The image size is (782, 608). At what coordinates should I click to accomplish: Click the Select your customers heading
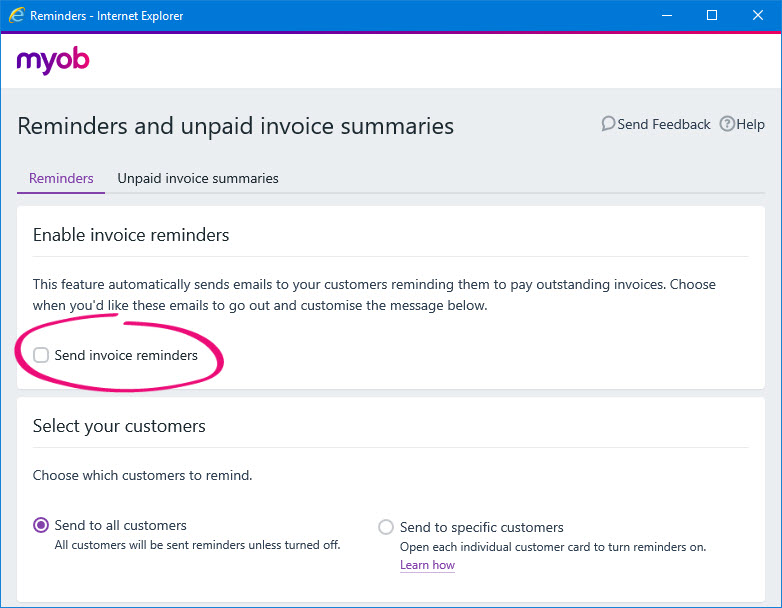pos(119,426)
